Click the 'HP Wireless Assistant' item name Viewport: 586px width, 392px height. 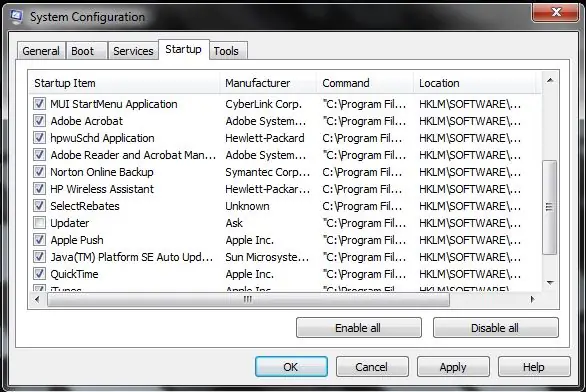tap(102, 189)
